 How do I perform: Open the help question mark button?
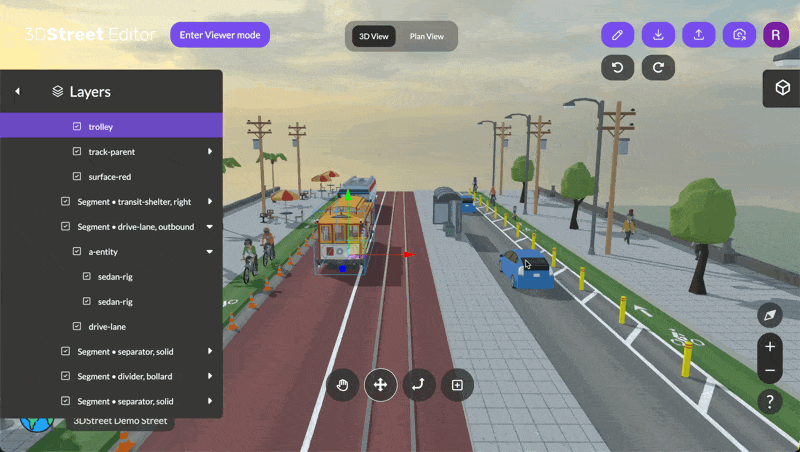(x=769, y=402)
